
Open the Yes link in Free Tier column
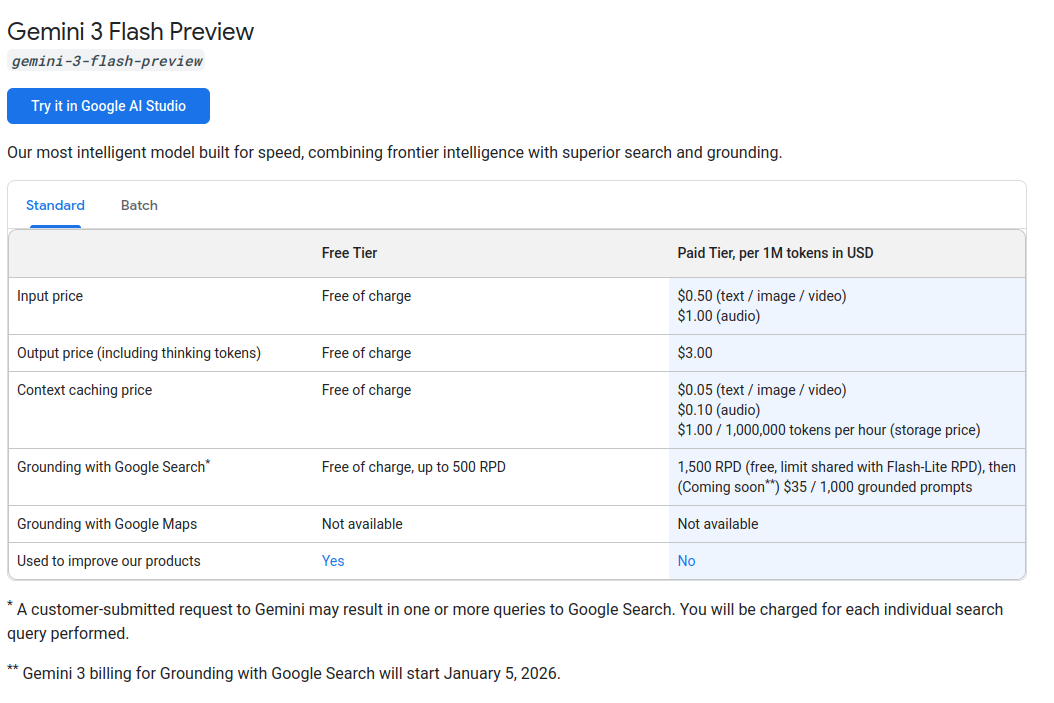(333, 561)
